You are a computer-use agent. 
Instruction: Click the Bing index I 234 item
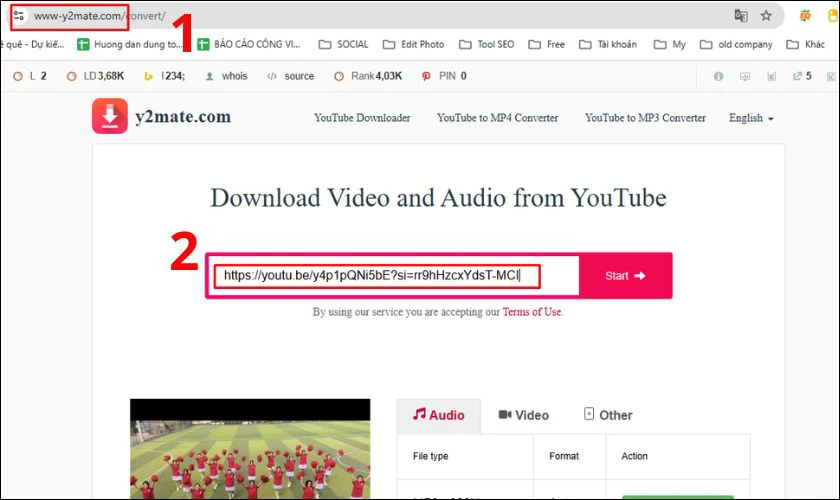(164, 76)
